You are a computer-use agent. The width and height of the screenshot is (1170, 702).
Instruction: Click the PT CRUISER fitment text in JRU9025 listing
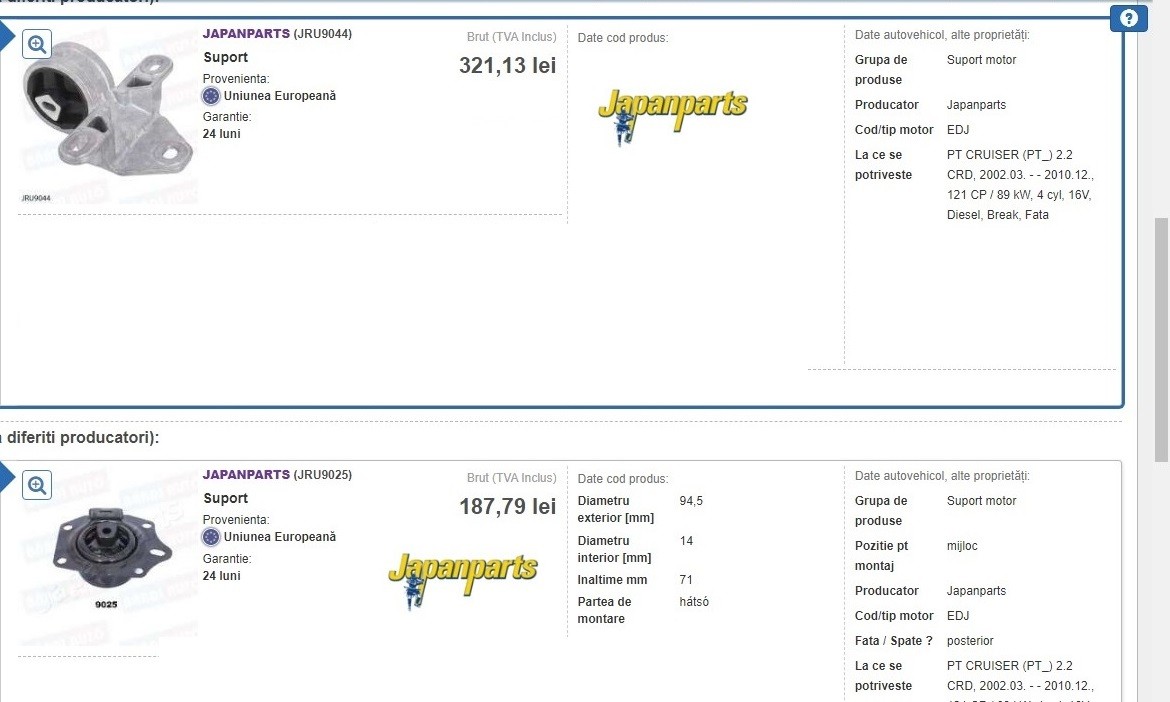(1020, 680)
